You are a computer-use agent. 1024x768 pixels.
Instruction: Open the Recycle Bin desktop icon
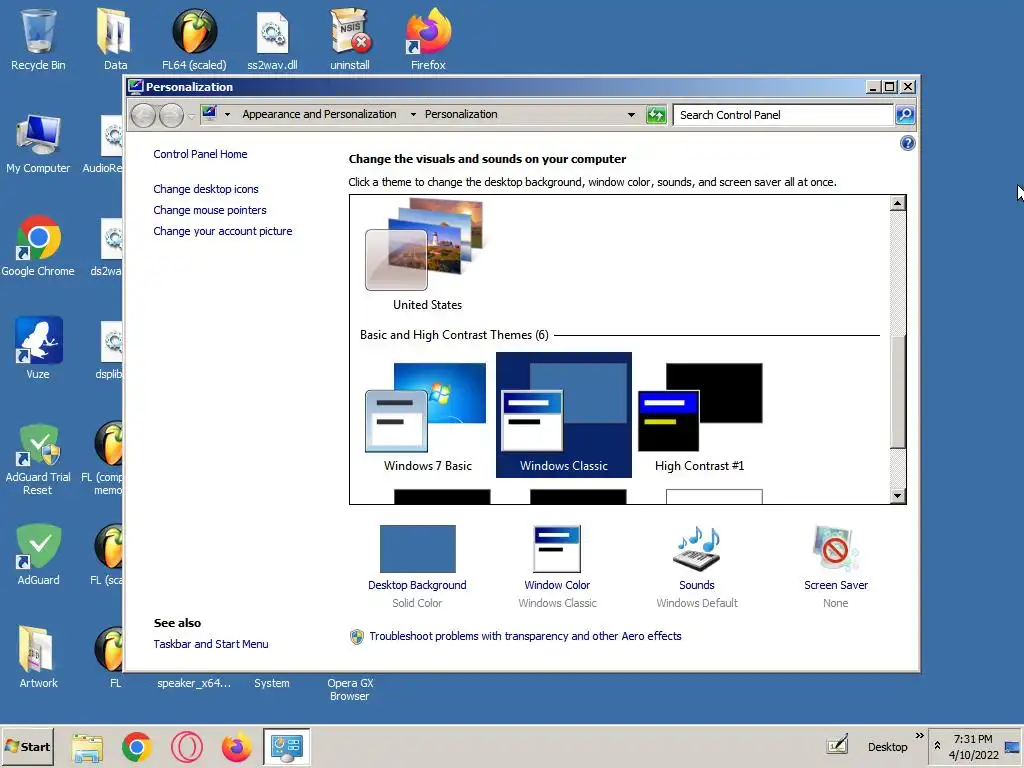tap(38, 39)
